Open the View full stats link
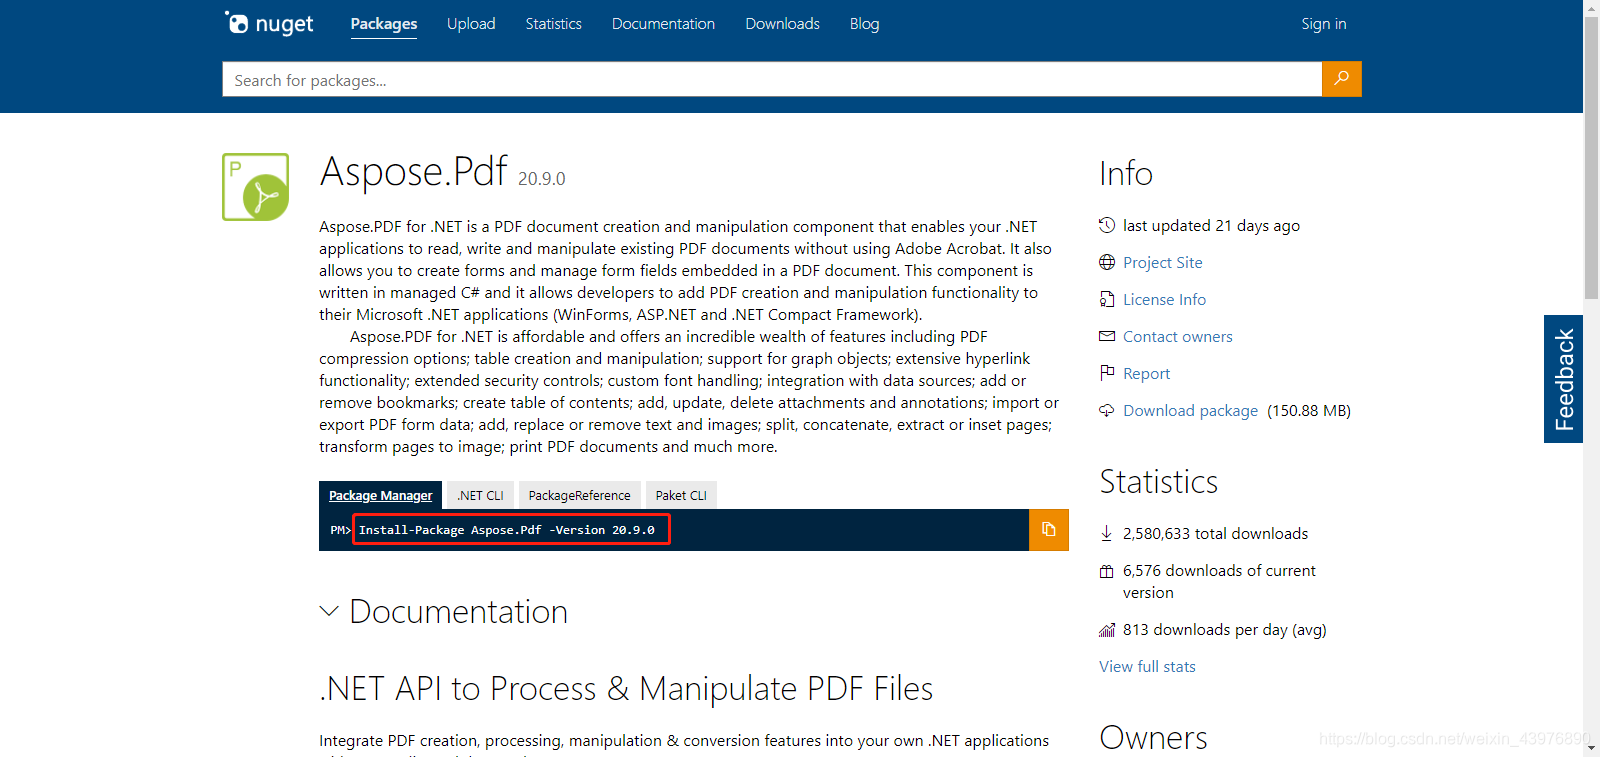The height and width of the screenshot is (757, 1600). [x=1147, y=666]
